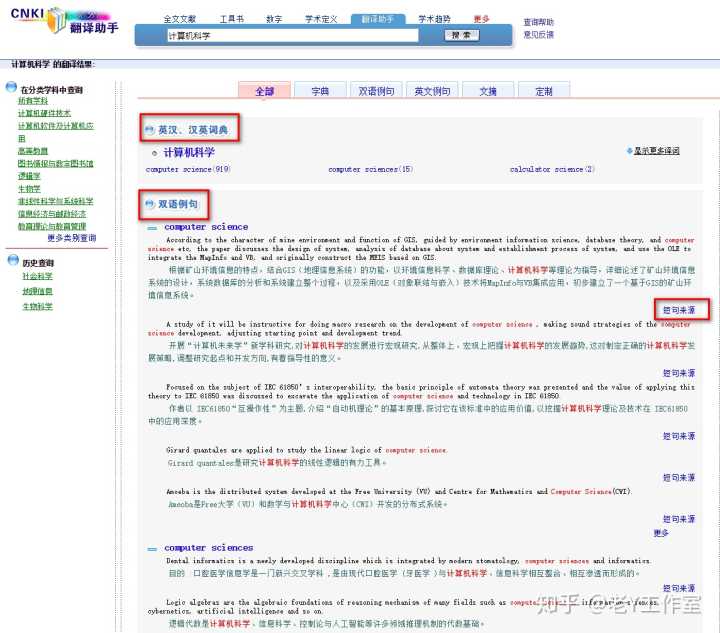This screenshot has height=633, width=720.
Task: Click 生物学 subject link
Action: 29,189
